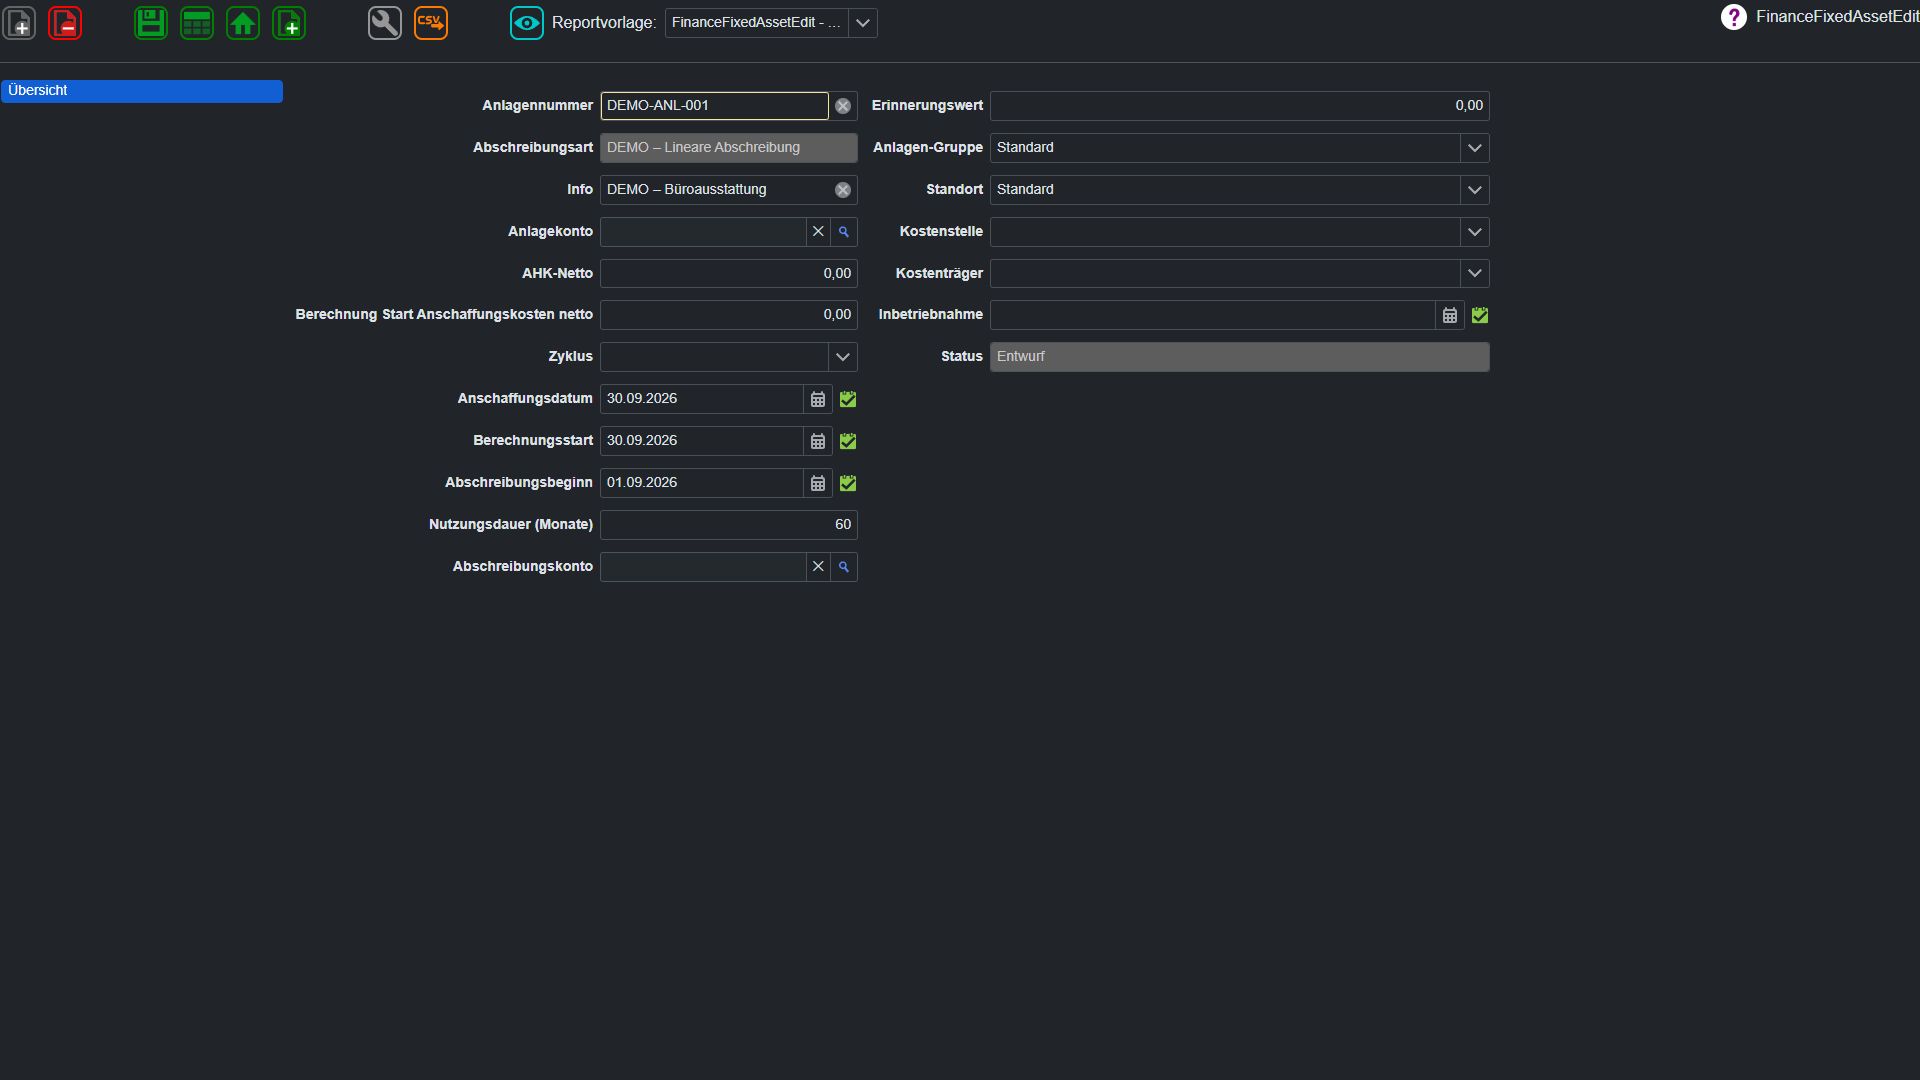Expand the Zyklus dropdown
Viewport: 1920px width, 1080px height.
pos(843,357)
